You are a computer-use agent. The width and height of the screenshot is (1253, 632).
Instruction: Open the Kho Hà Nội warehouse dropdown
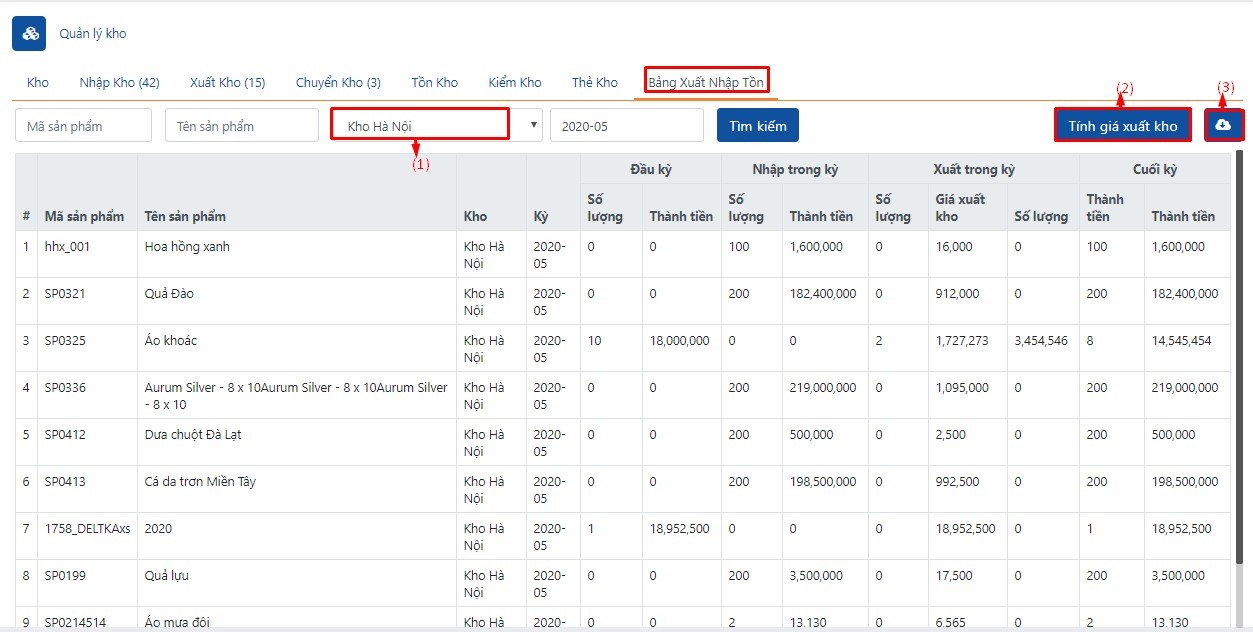click(420, 126)
